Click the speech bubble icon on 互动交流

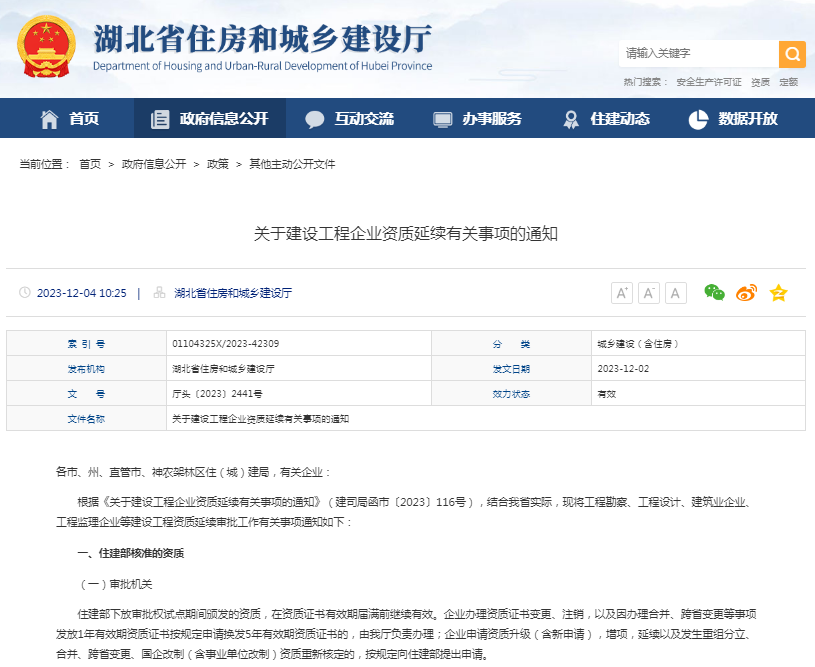point(313,118)
